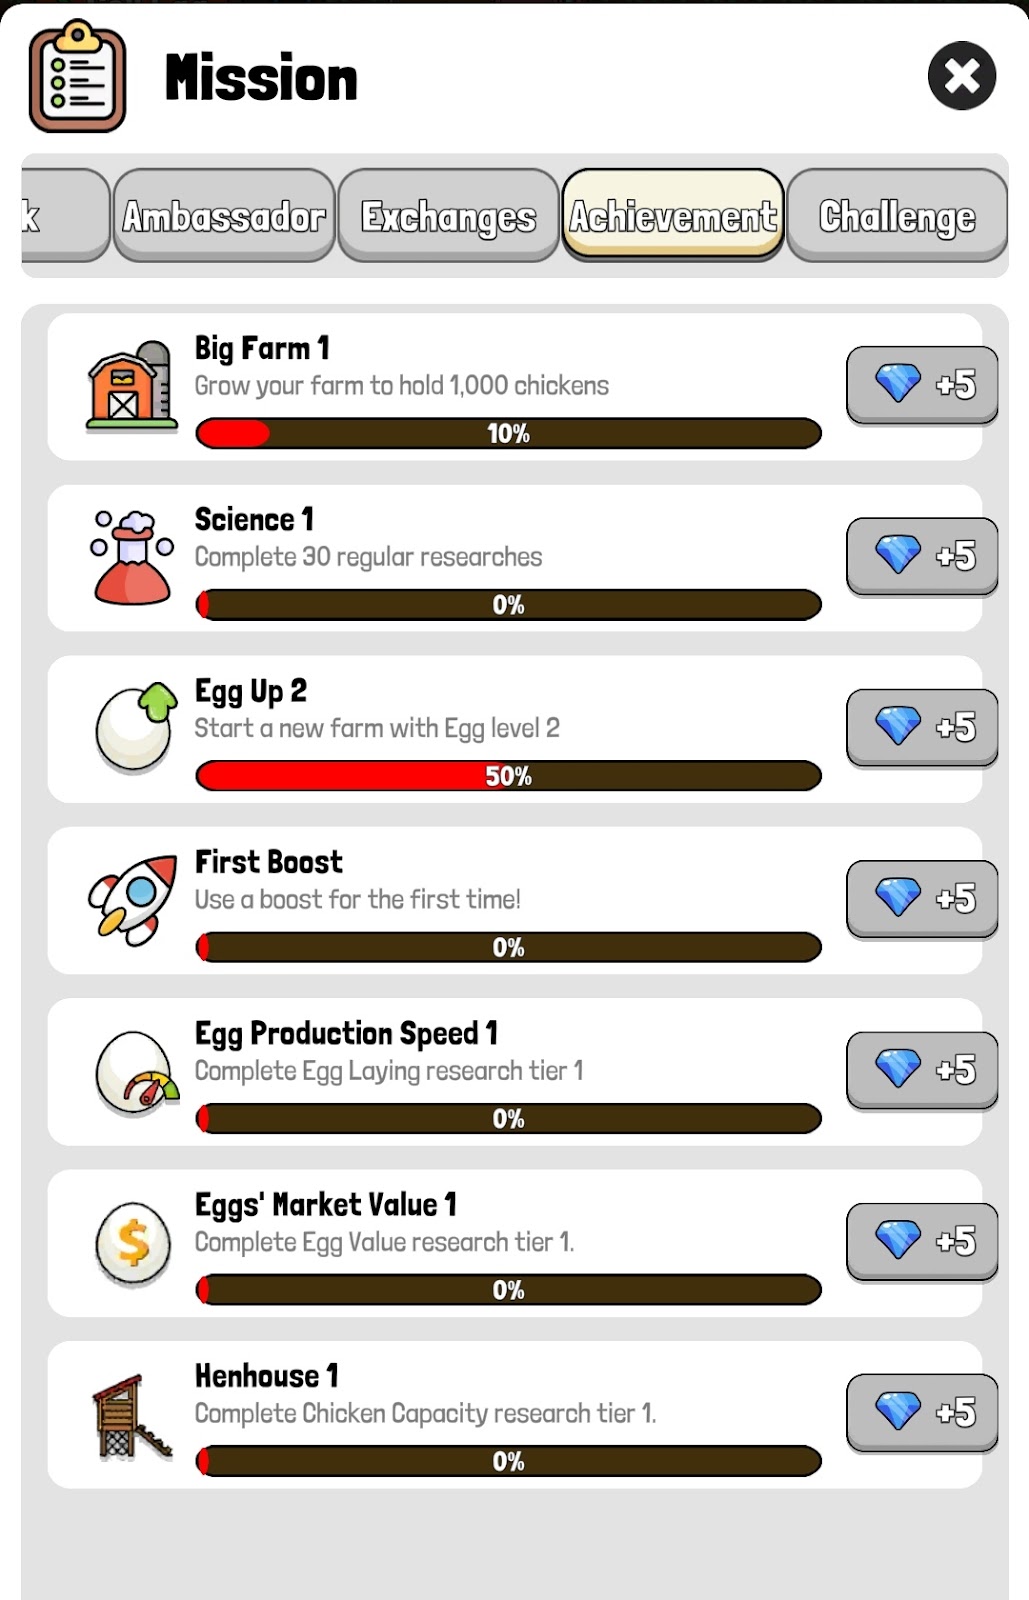
Task: Click the Big Farm 1 progress bar
Action: pos(508,433)
